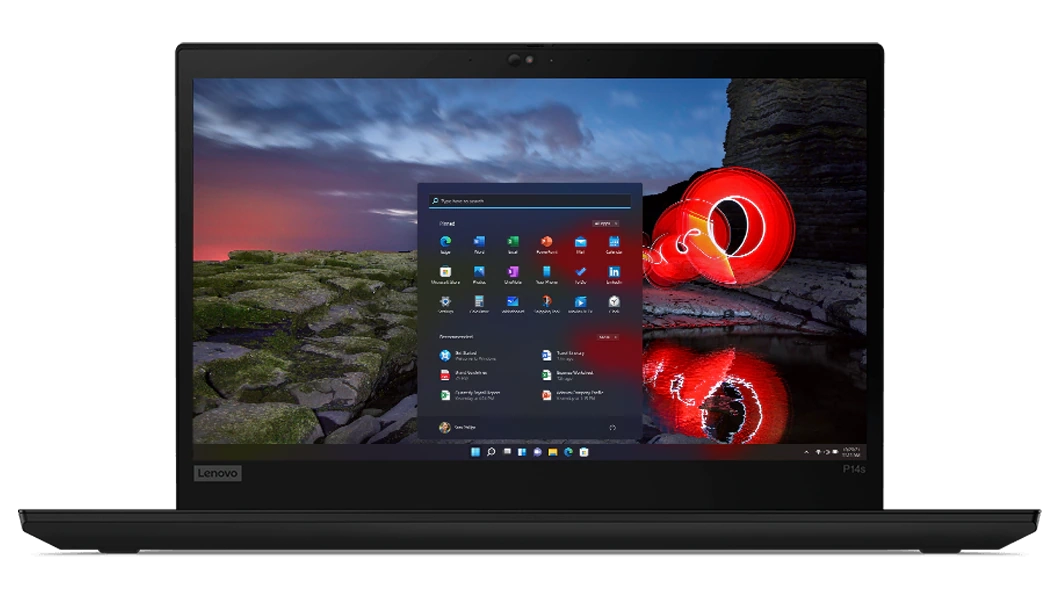Open the Clock app tile
The width and height of the screenshot is (1060, 596).
click(614, 301)
